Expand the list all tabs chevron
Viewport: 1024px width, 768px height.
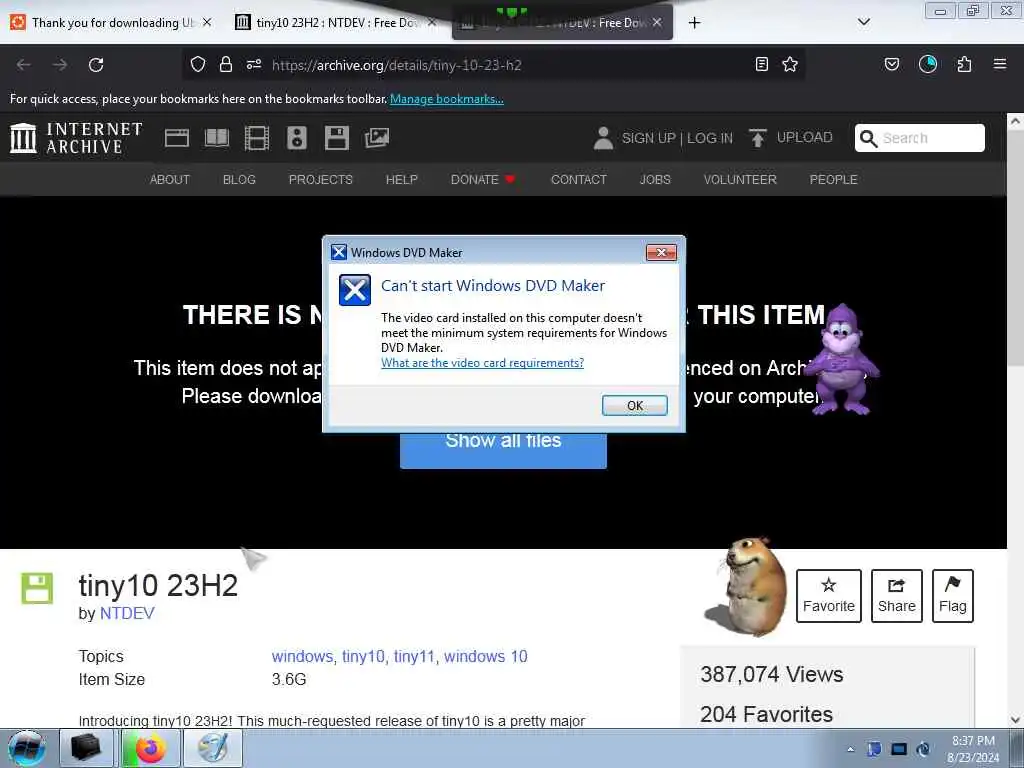864,22
